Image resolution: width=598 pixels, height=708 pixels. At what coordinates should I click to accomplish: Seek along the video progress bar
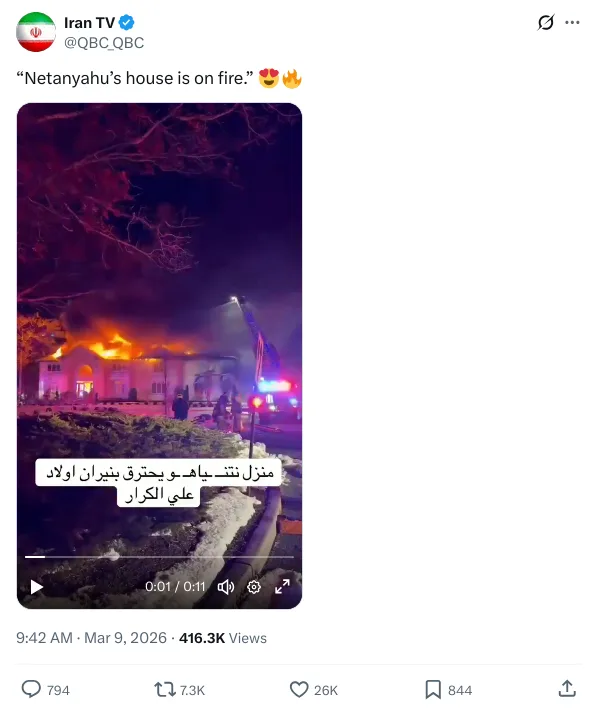(x=159, y=557)
